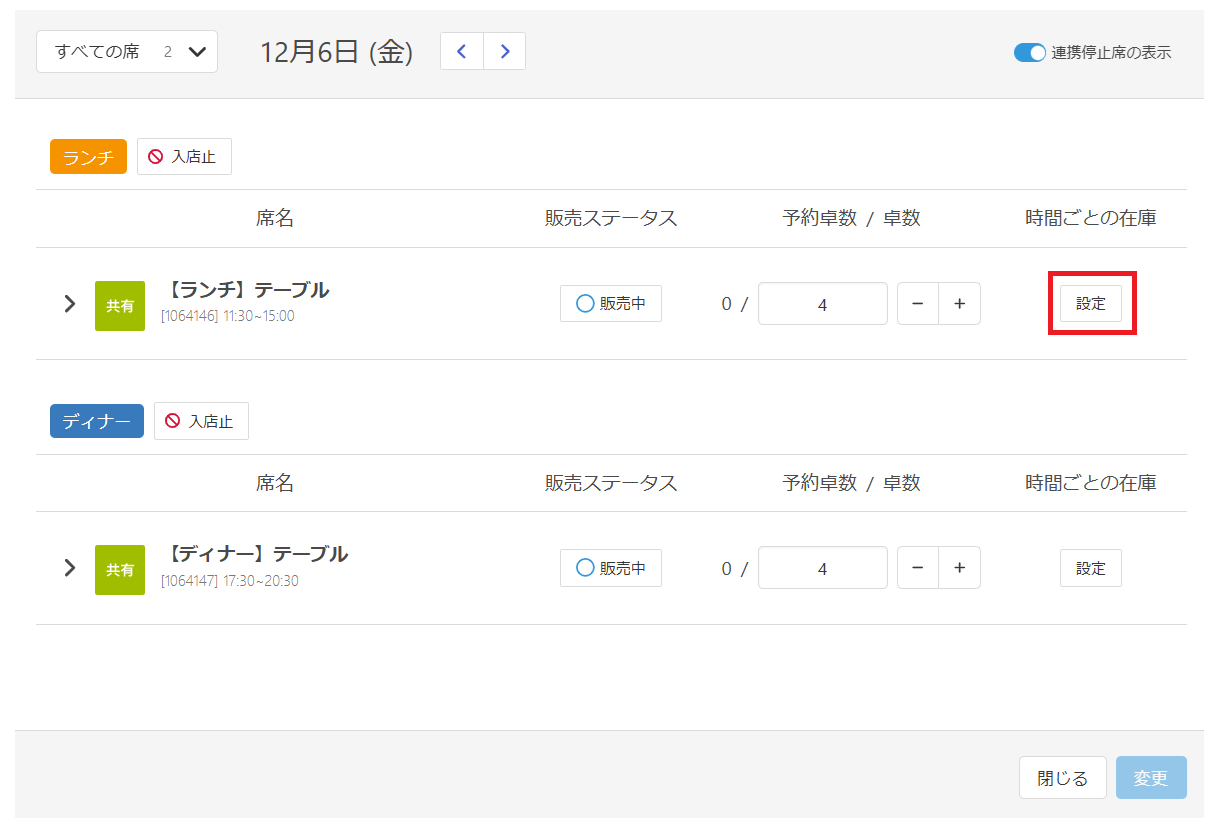Click the 変更 confirmation button

click(1151, 777)
